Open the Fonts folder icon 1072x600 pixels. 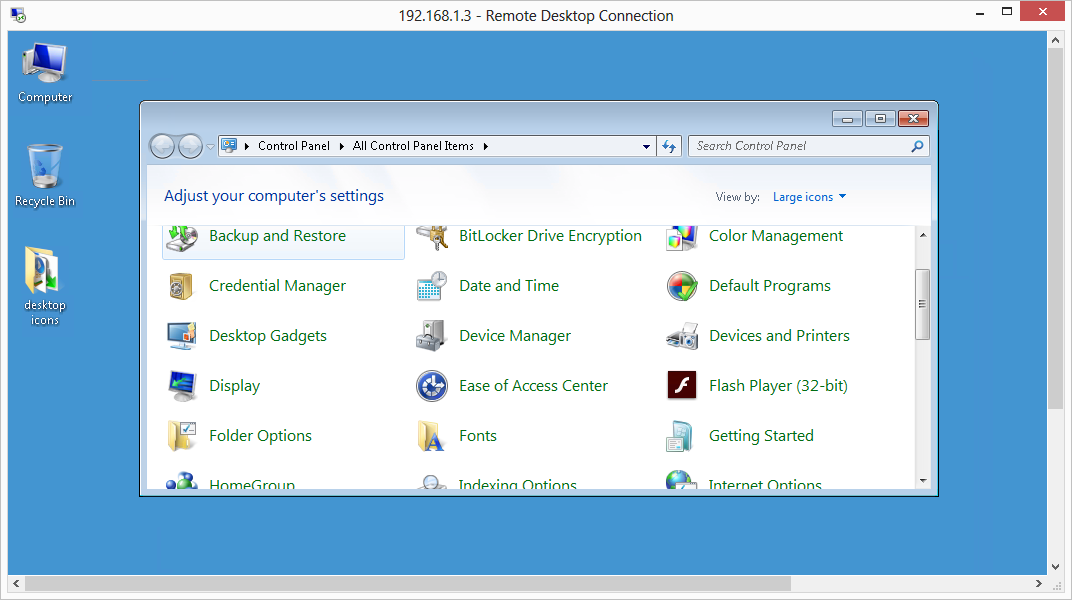tap(431, 436)
